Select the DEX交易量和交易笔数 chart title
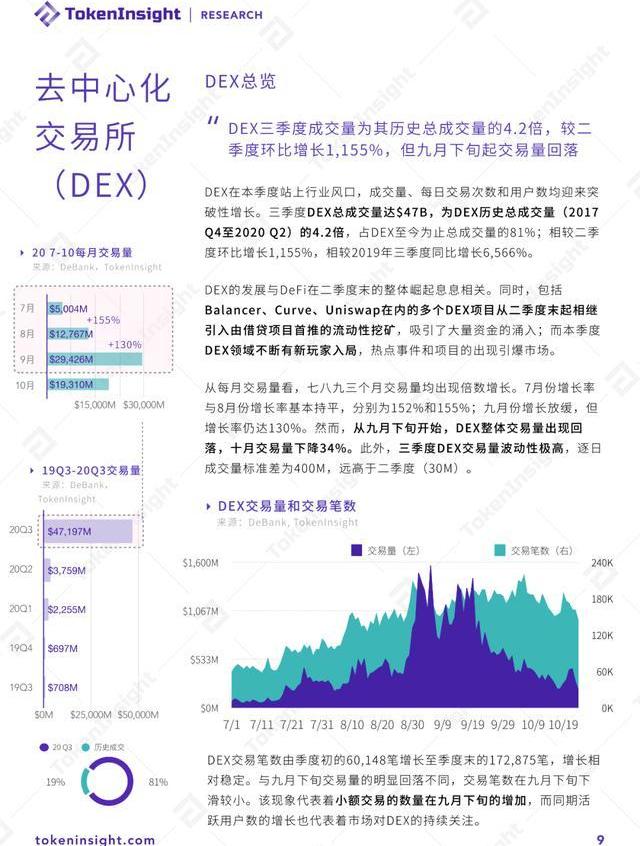Image resolution: width=640 pixels, height=846 pixels. pyautogui.click(x=287, y=506)
